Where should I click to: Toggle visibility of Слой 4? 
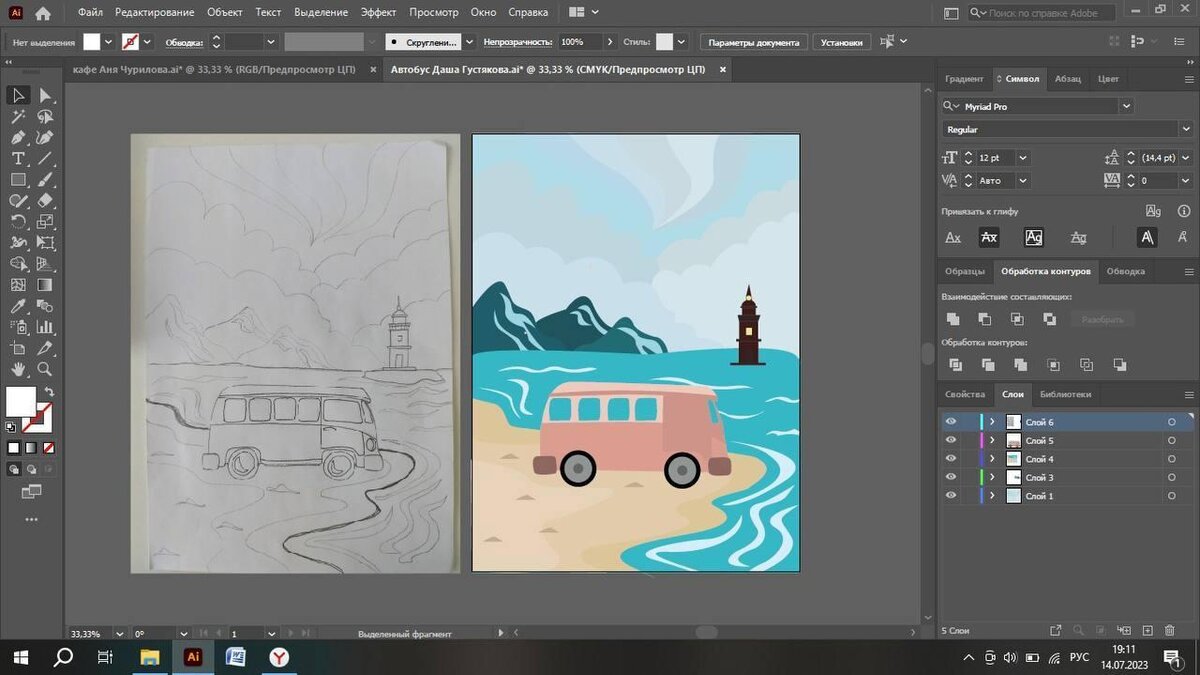tap(951, 459)
